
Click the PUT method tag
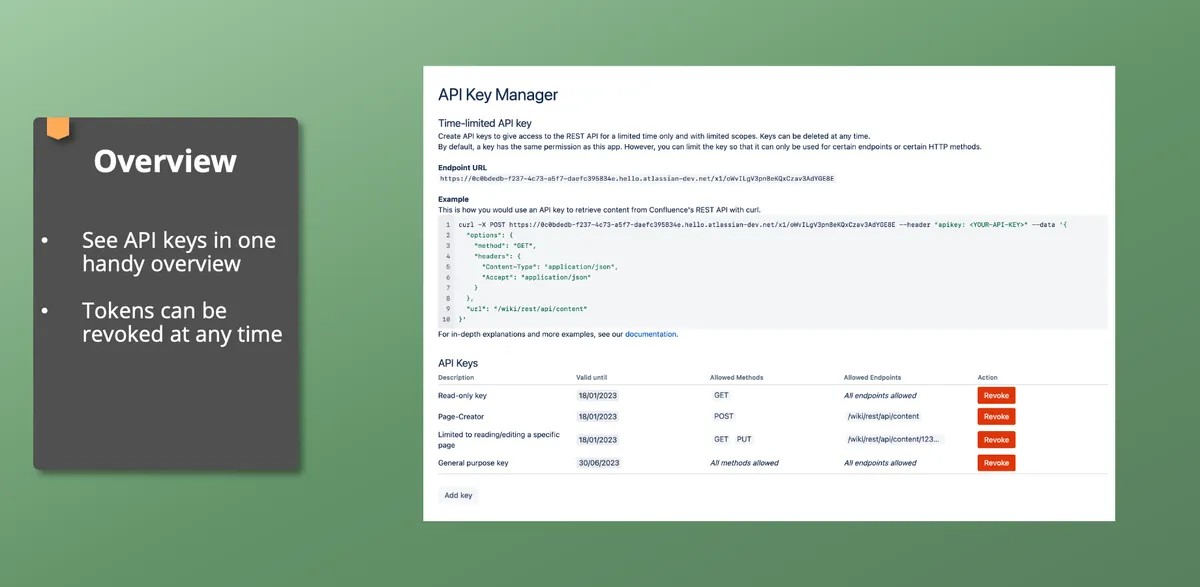[x=744, y=439]
